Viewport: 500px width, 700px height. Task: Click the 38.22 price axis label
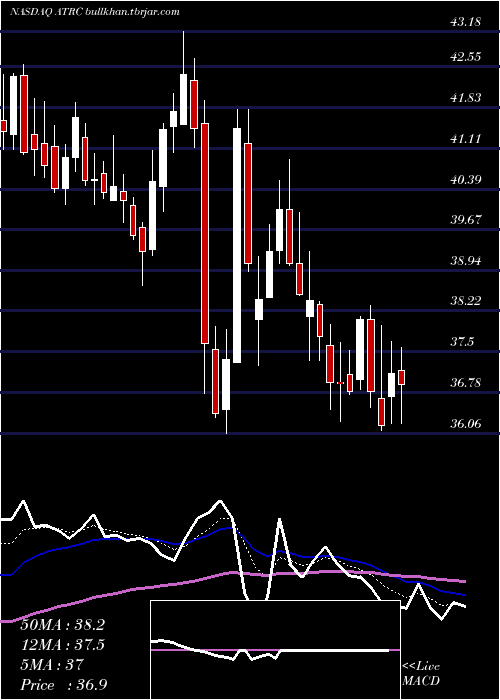coord(466,300)
